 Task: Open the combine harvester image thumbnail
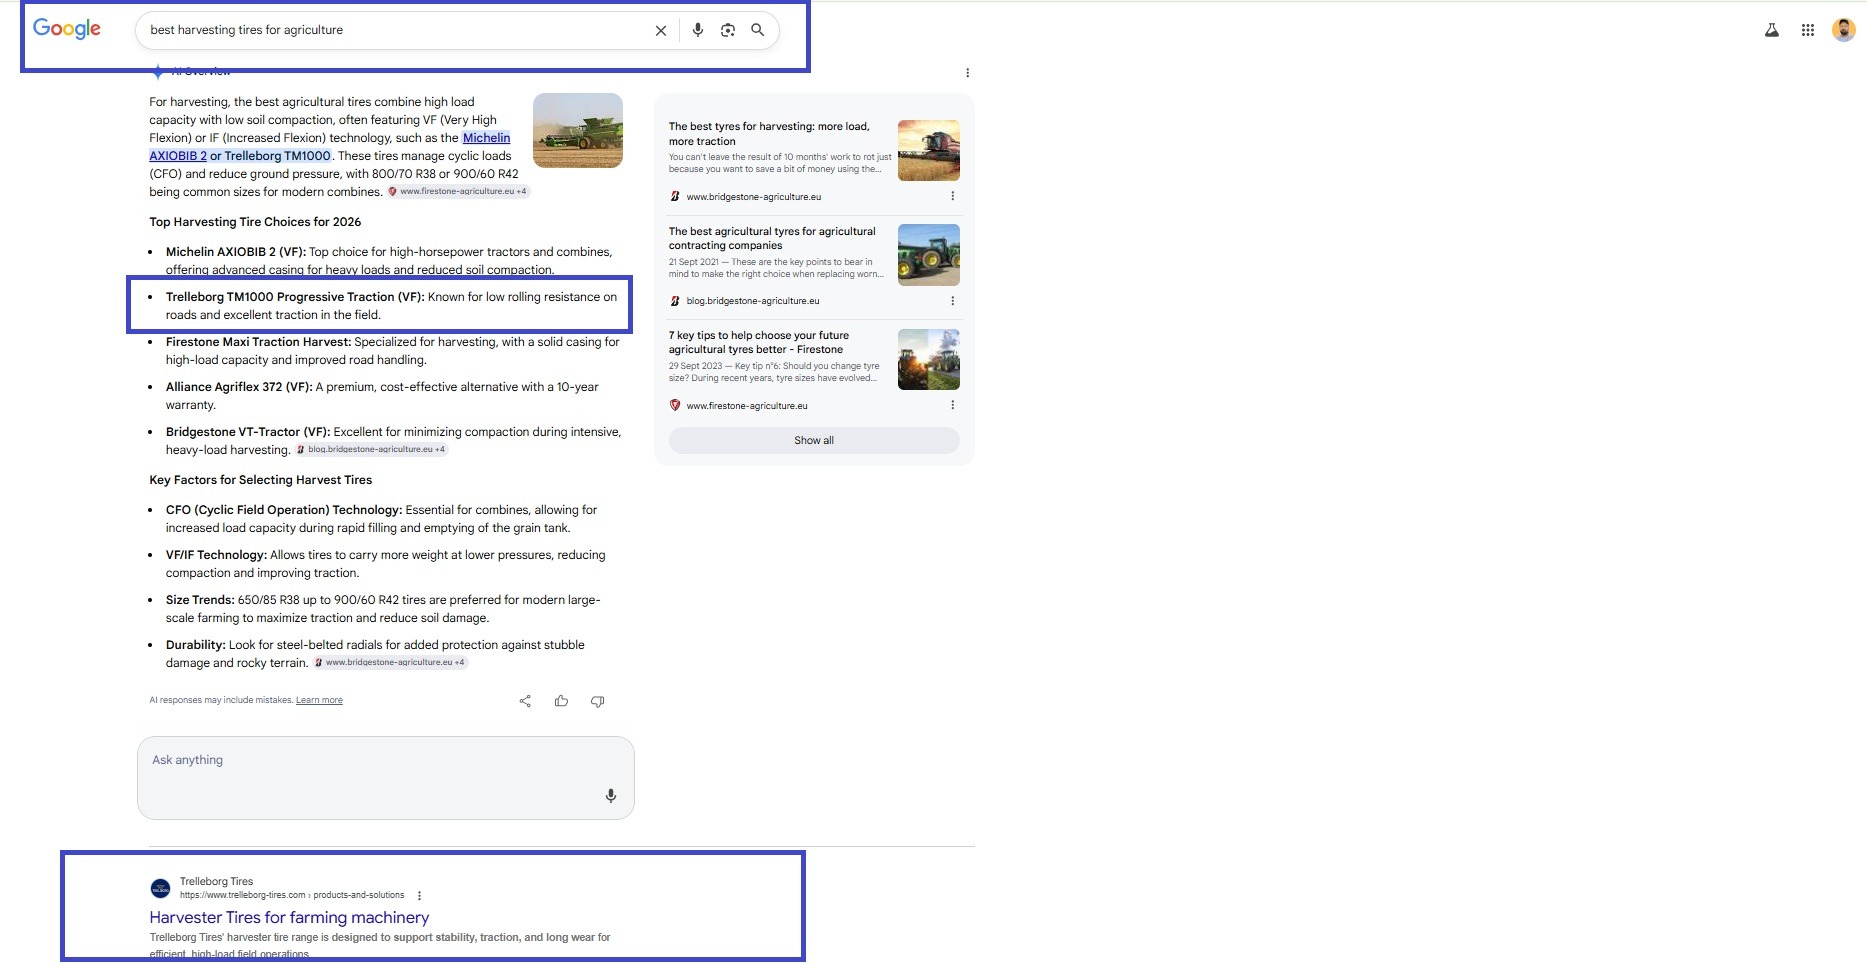click(578, 130)
